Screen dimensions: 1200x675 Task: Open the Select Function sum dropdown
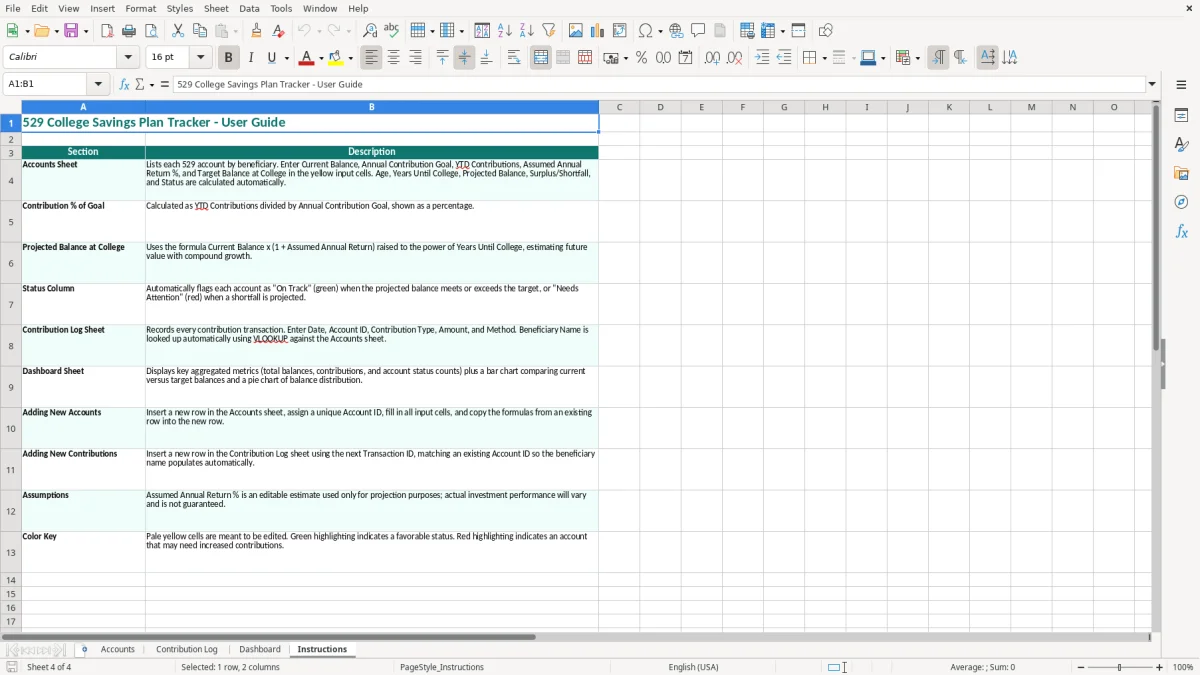tap(152, 84)
